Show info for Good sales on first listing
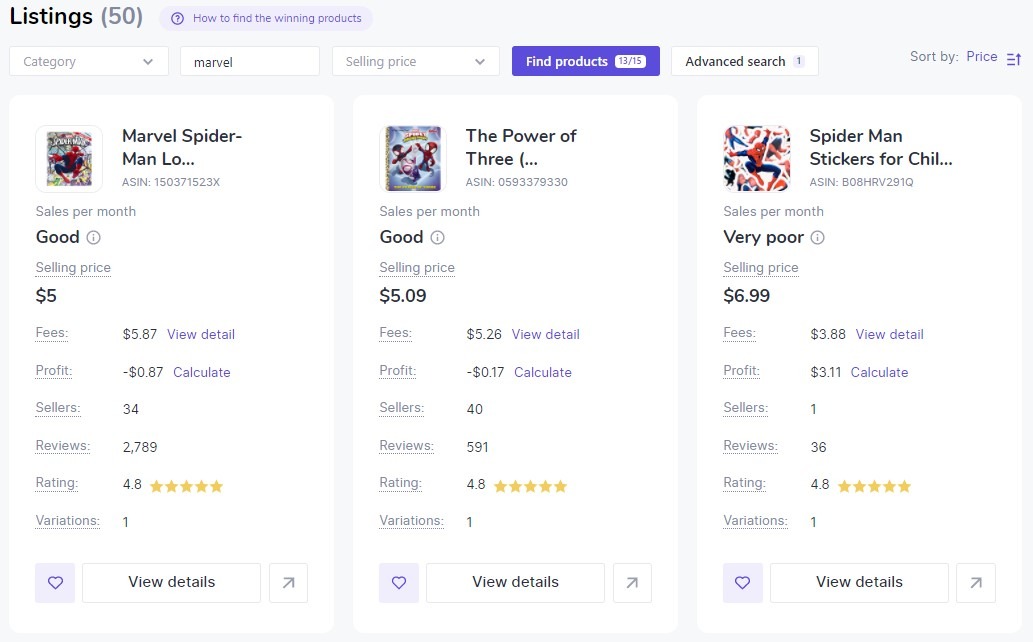This screenshot has height=642, width=1033. coord(94,237)
